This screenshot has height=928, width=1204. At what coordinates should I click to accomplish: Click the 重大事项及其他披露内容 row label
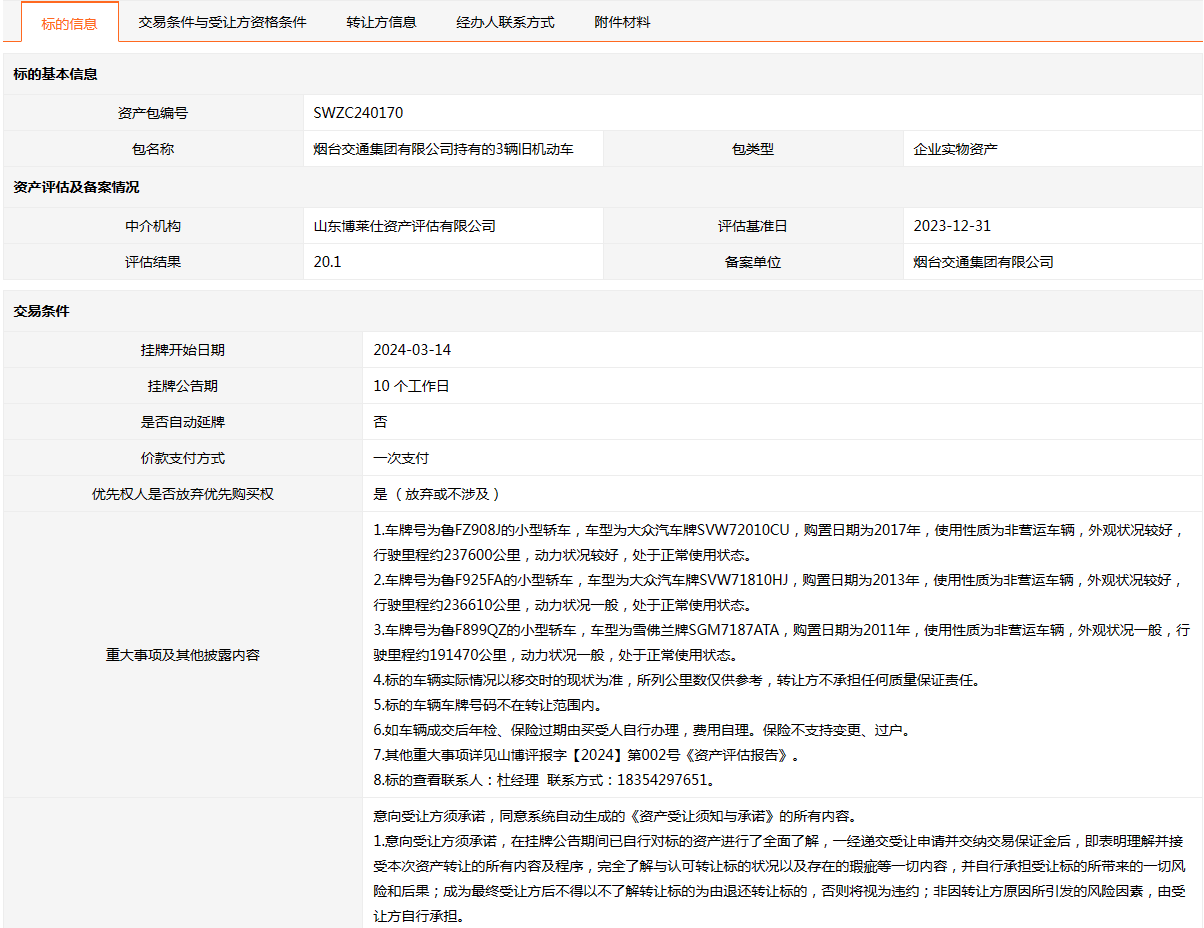click(183, 655)
